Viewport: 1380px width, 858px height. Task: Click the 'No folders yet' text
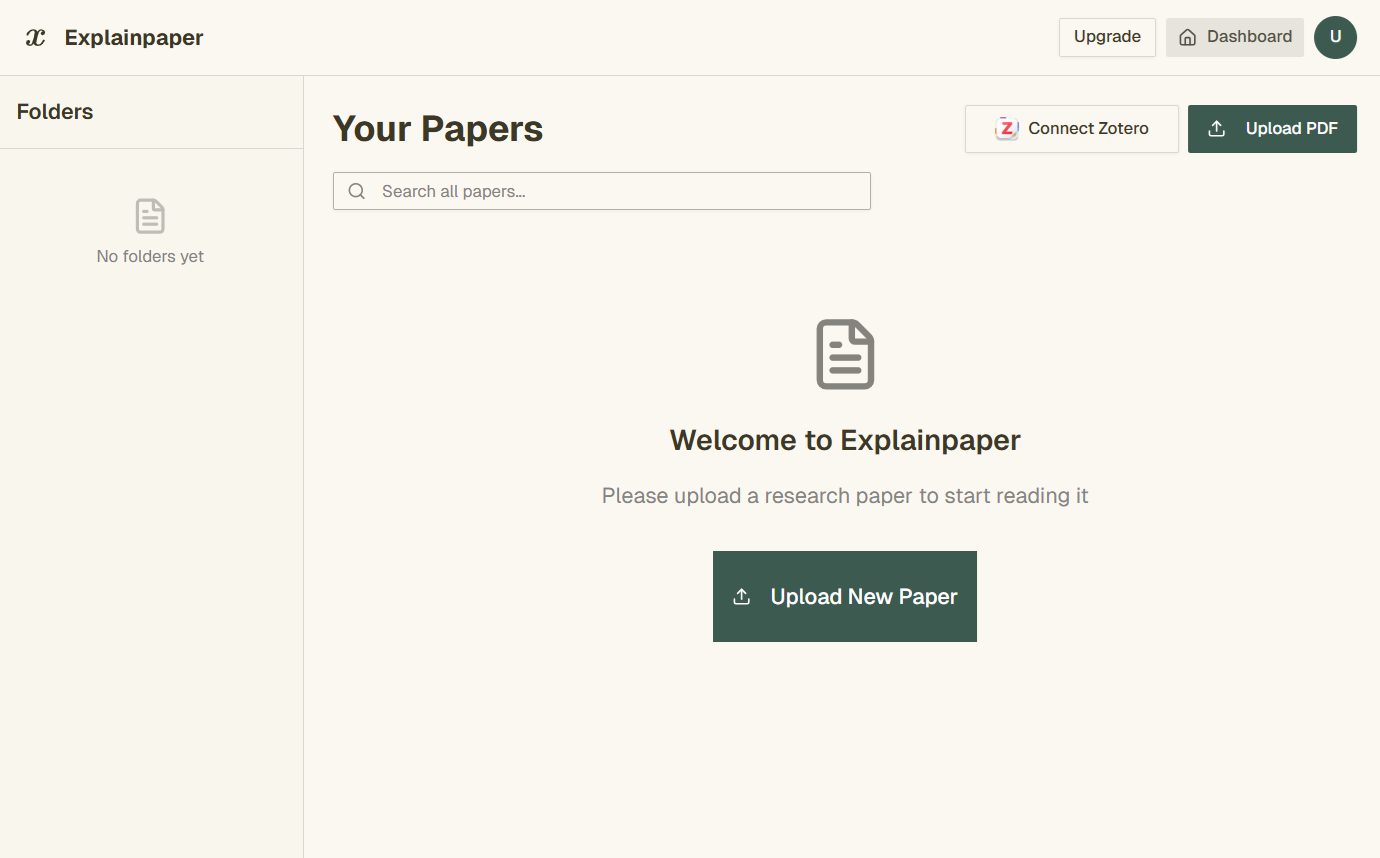pyautogui.click(x=150, y=256)
